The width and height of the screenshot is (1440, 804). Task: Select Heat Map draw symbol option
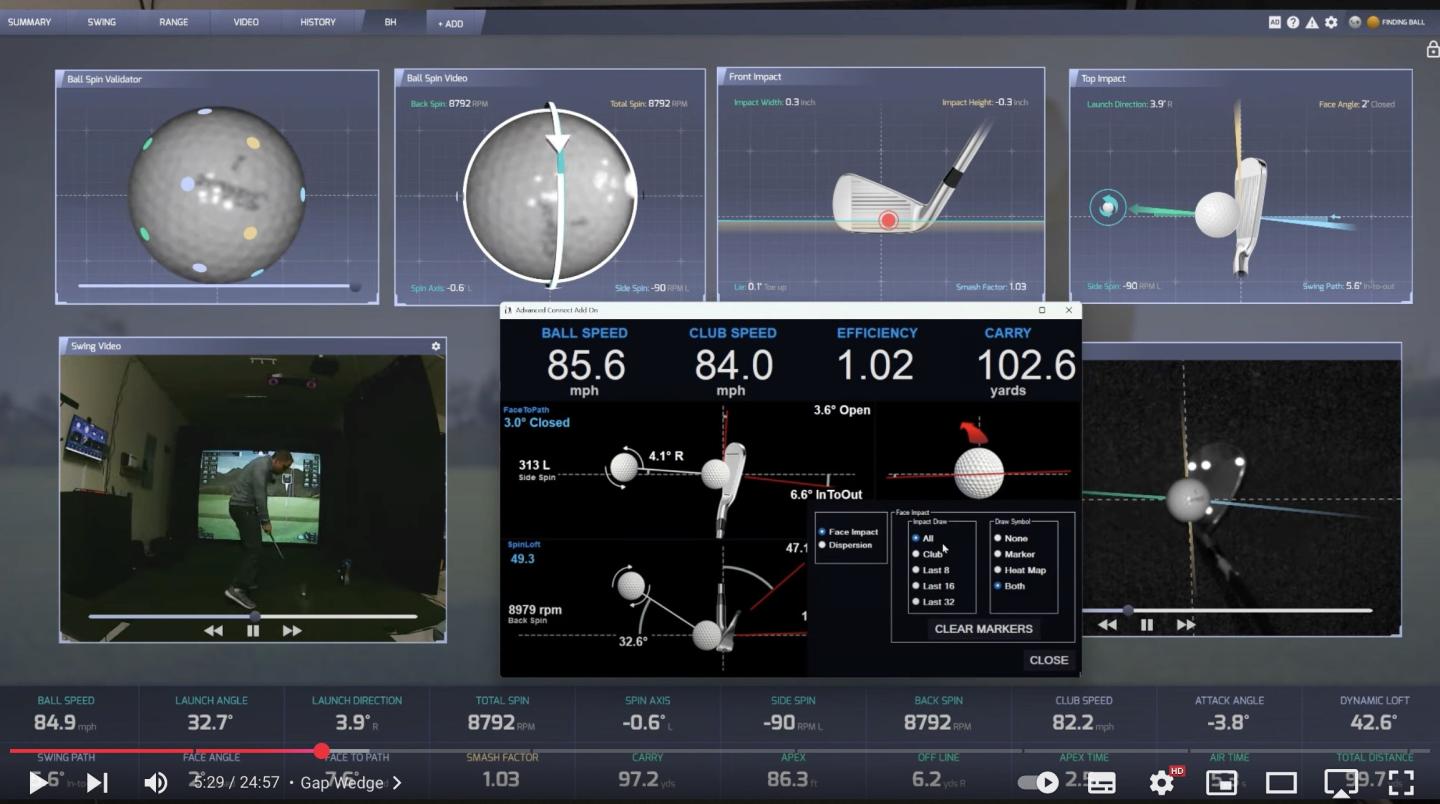point(997,570)
